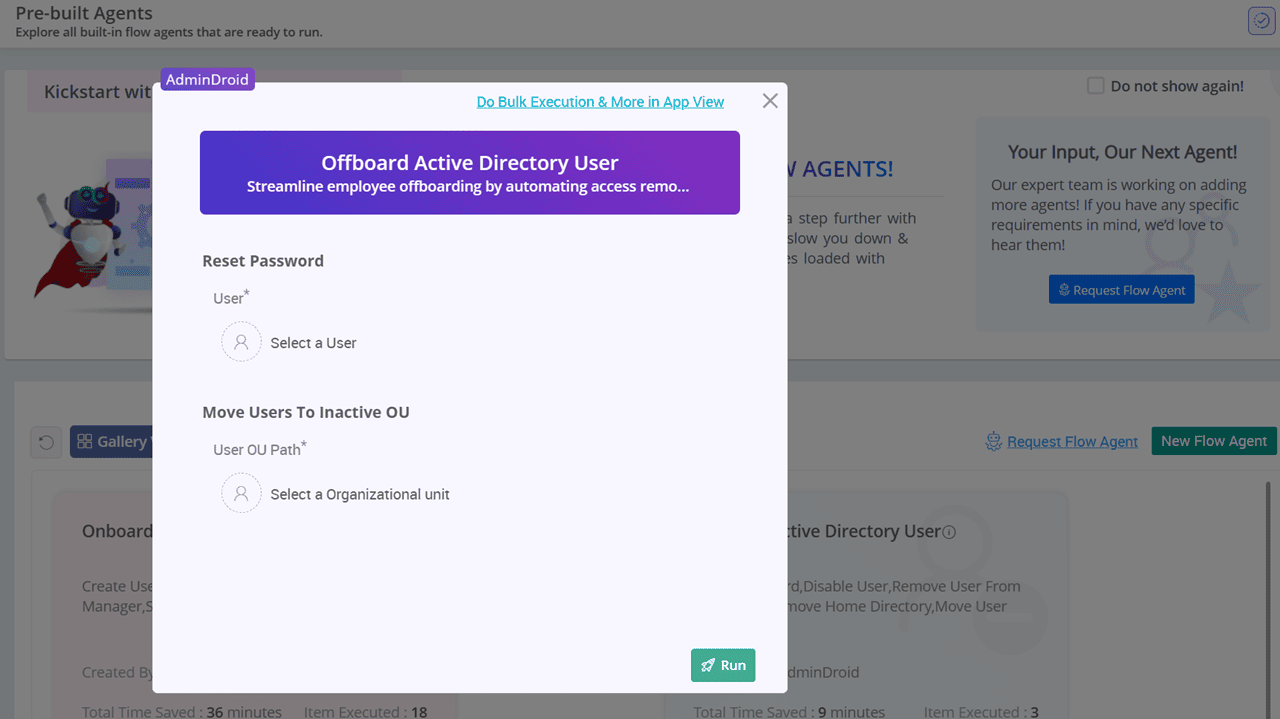Screen dimensions: 1280x719
Task: Enable the Do not show again checkbox
Action: pyautogui.click(x=1095, y=86)
